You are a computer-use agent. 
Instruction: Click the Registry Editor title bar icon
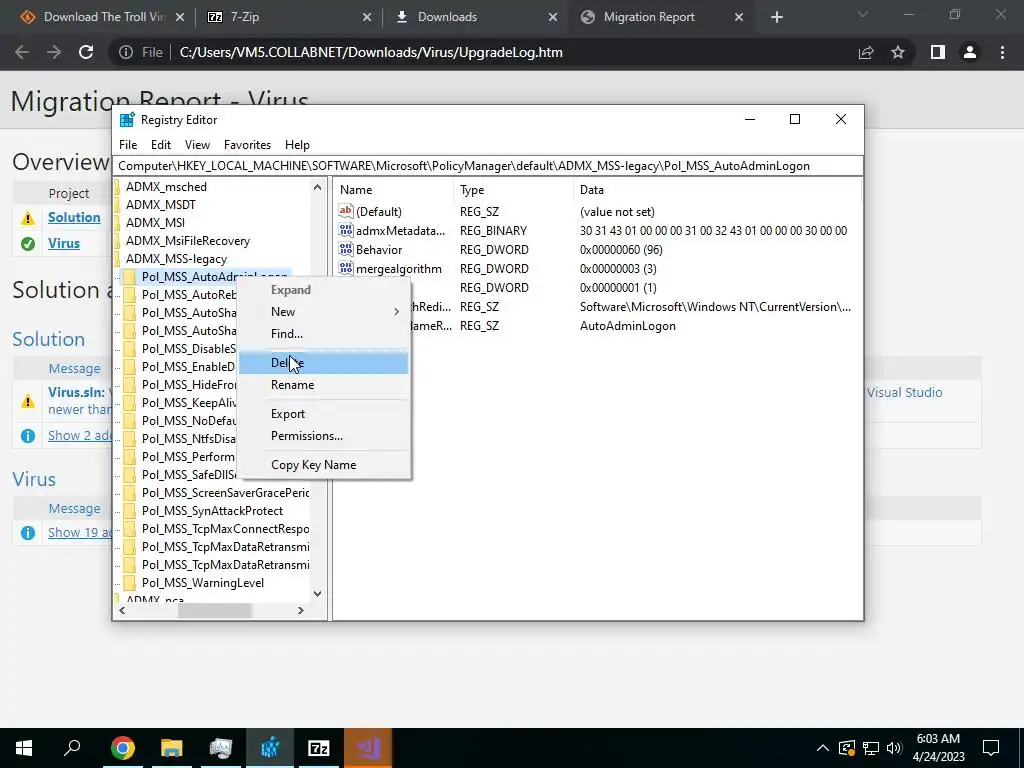[127, 120]
